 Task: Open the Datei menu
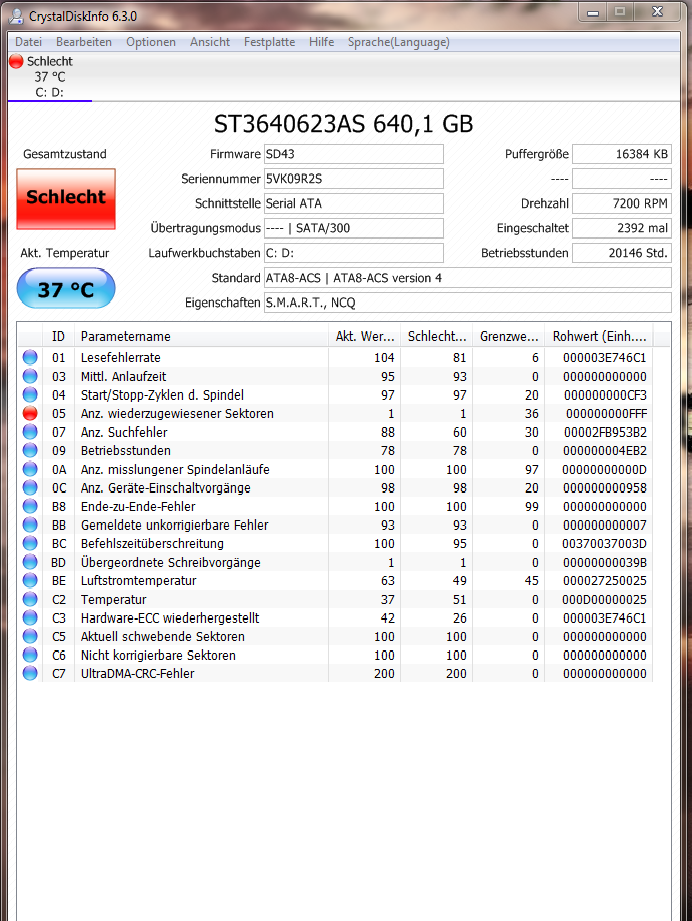tap(28, 42)
